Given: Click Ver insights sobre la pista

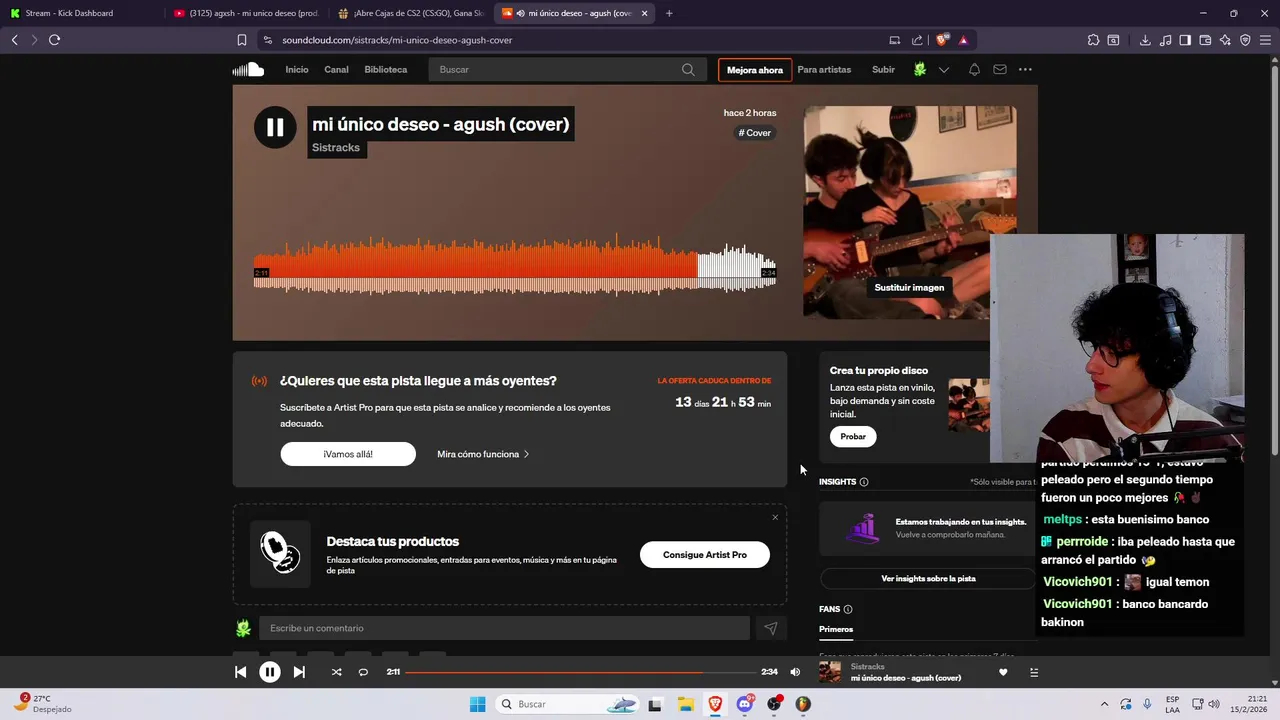Looking at the screenshot, I should coord(928,579).
